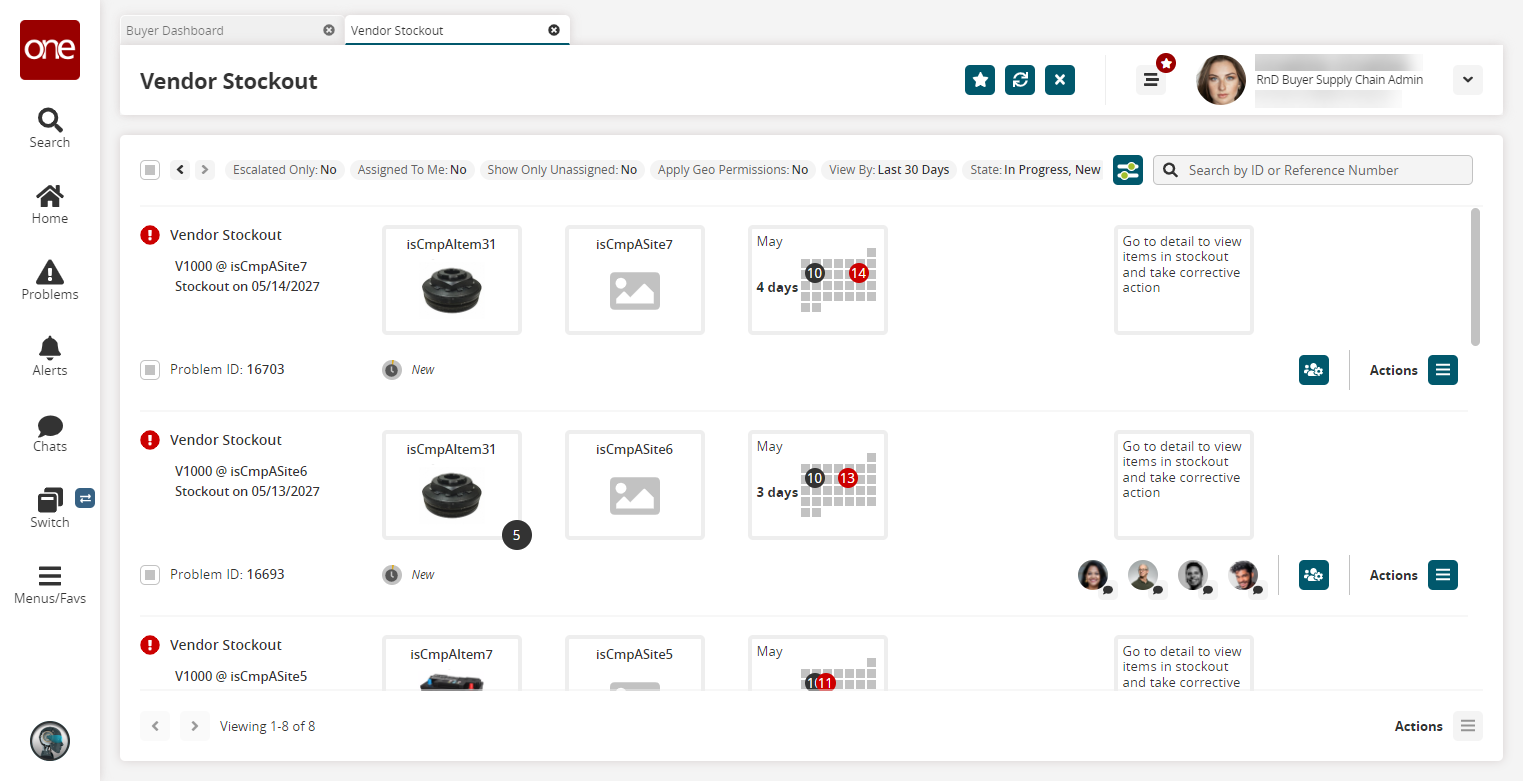The height and width of the screenshot is (781, 1523).
Task: Click assign-users icon for problem 16703
Action: pyautogui.click(x=1313, y=370)
